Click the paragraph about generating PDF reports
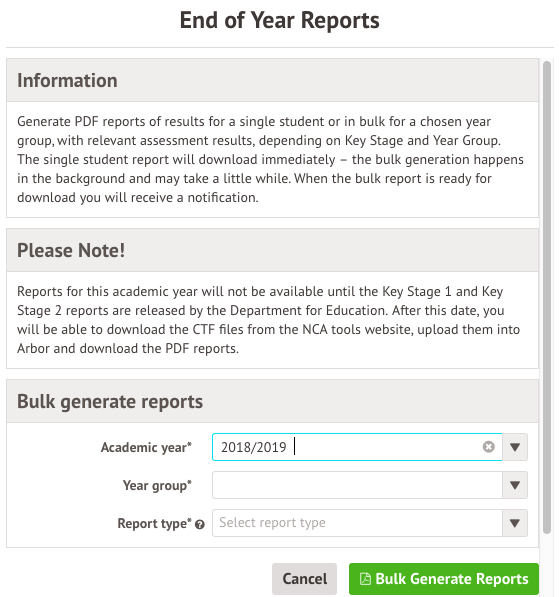This screenshot has width=559, height=597. coord(270,159)
